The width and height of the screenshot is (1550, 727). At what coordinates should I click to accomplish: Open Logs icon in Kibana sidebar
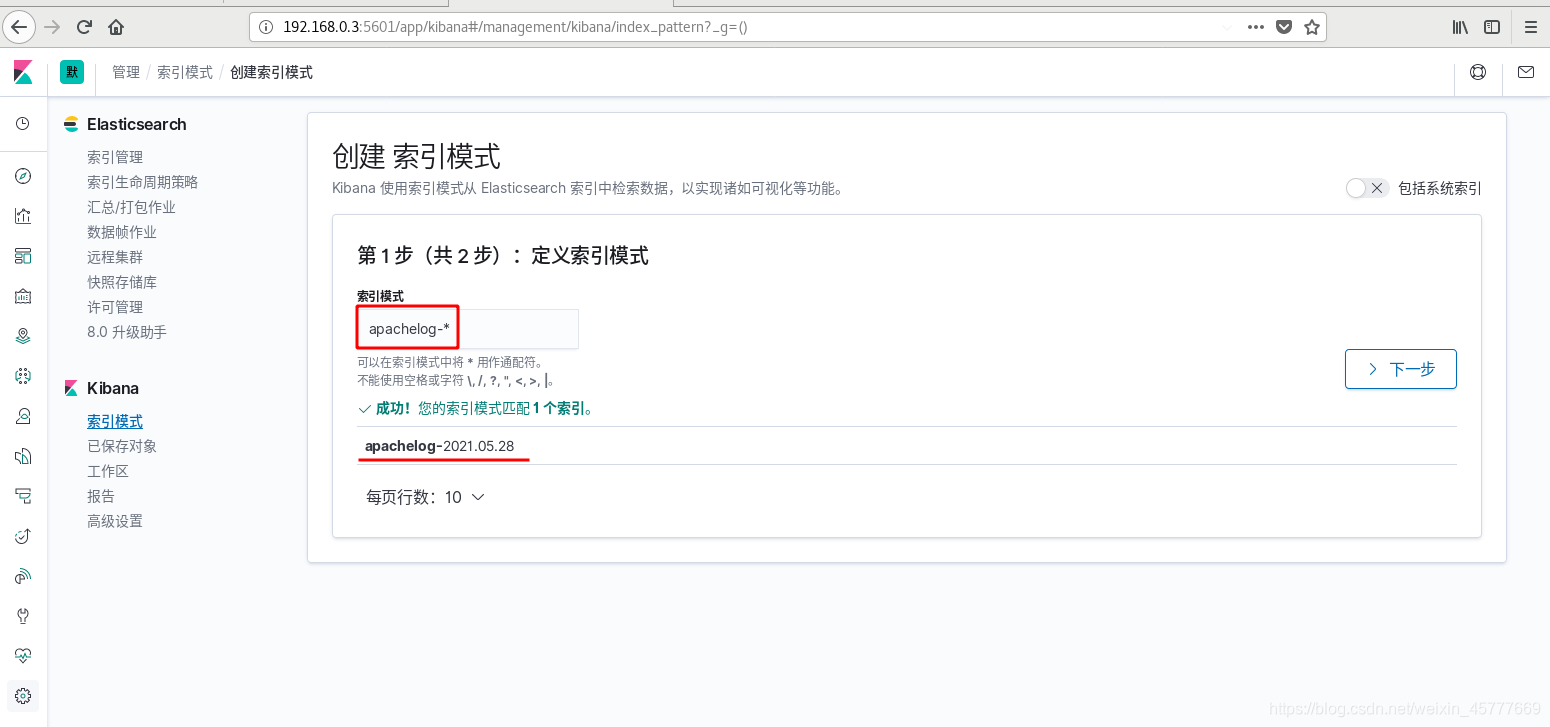click(x=23, y=456)
